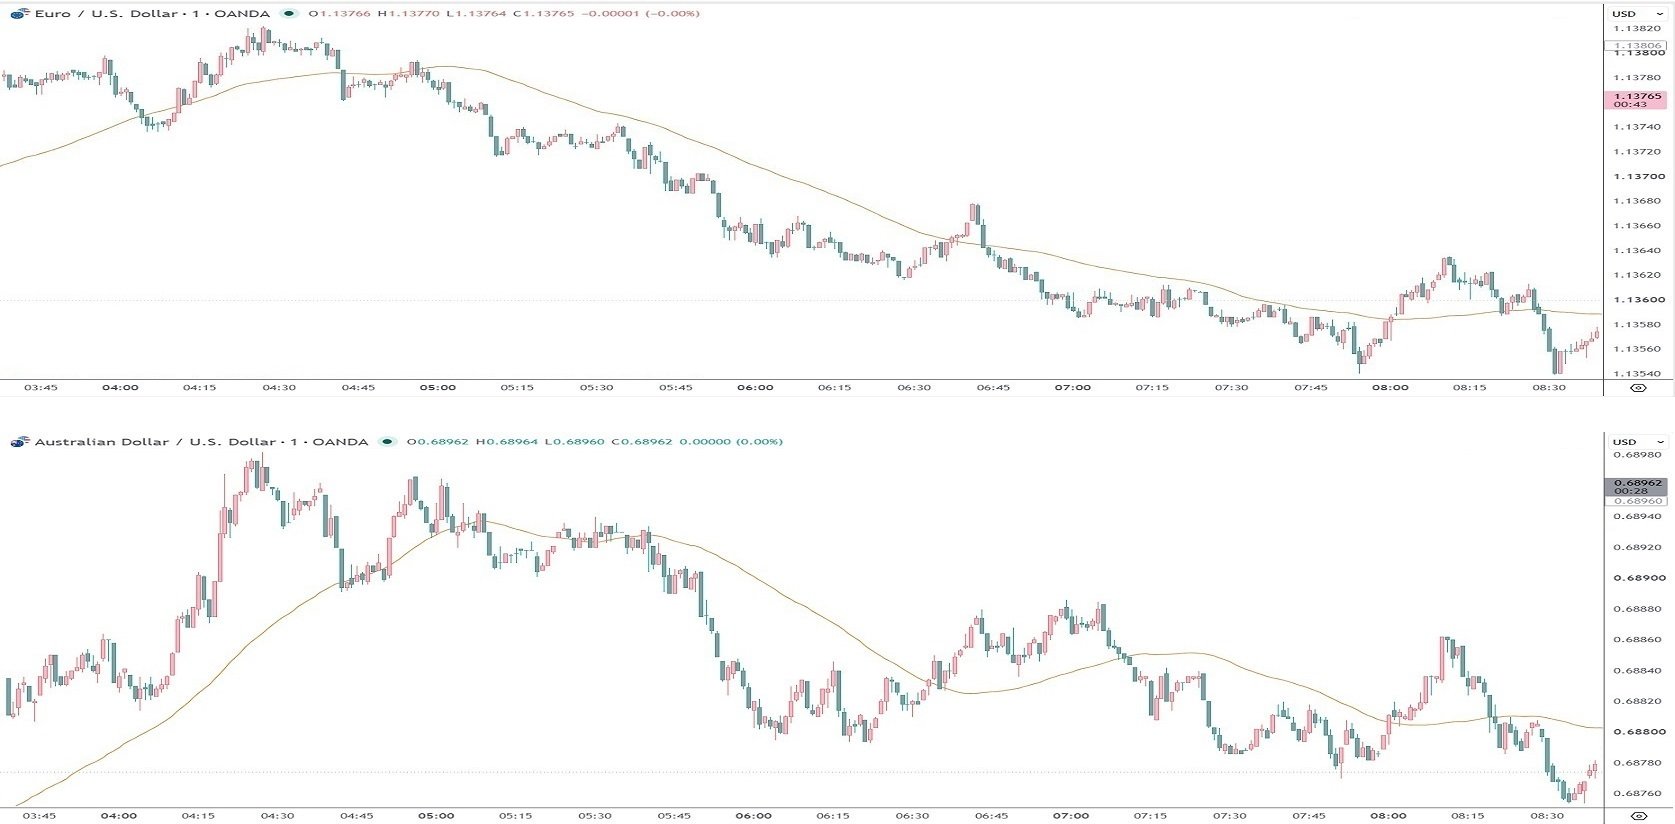This screenshot has height=824, width=1675.
Task: Click the green market status dot on the Australian Dollar chart
Action: [x=388, y=442]
